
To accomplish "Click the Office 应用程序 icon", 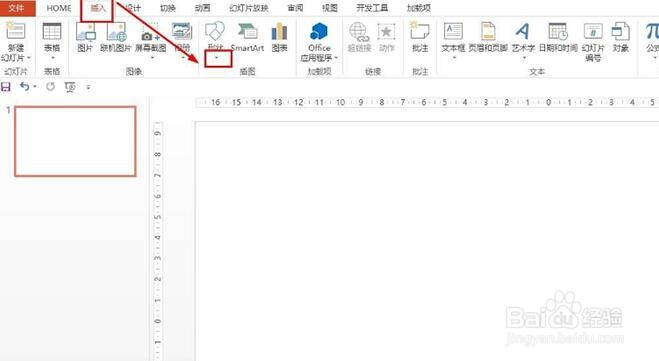I will point(319,31).
